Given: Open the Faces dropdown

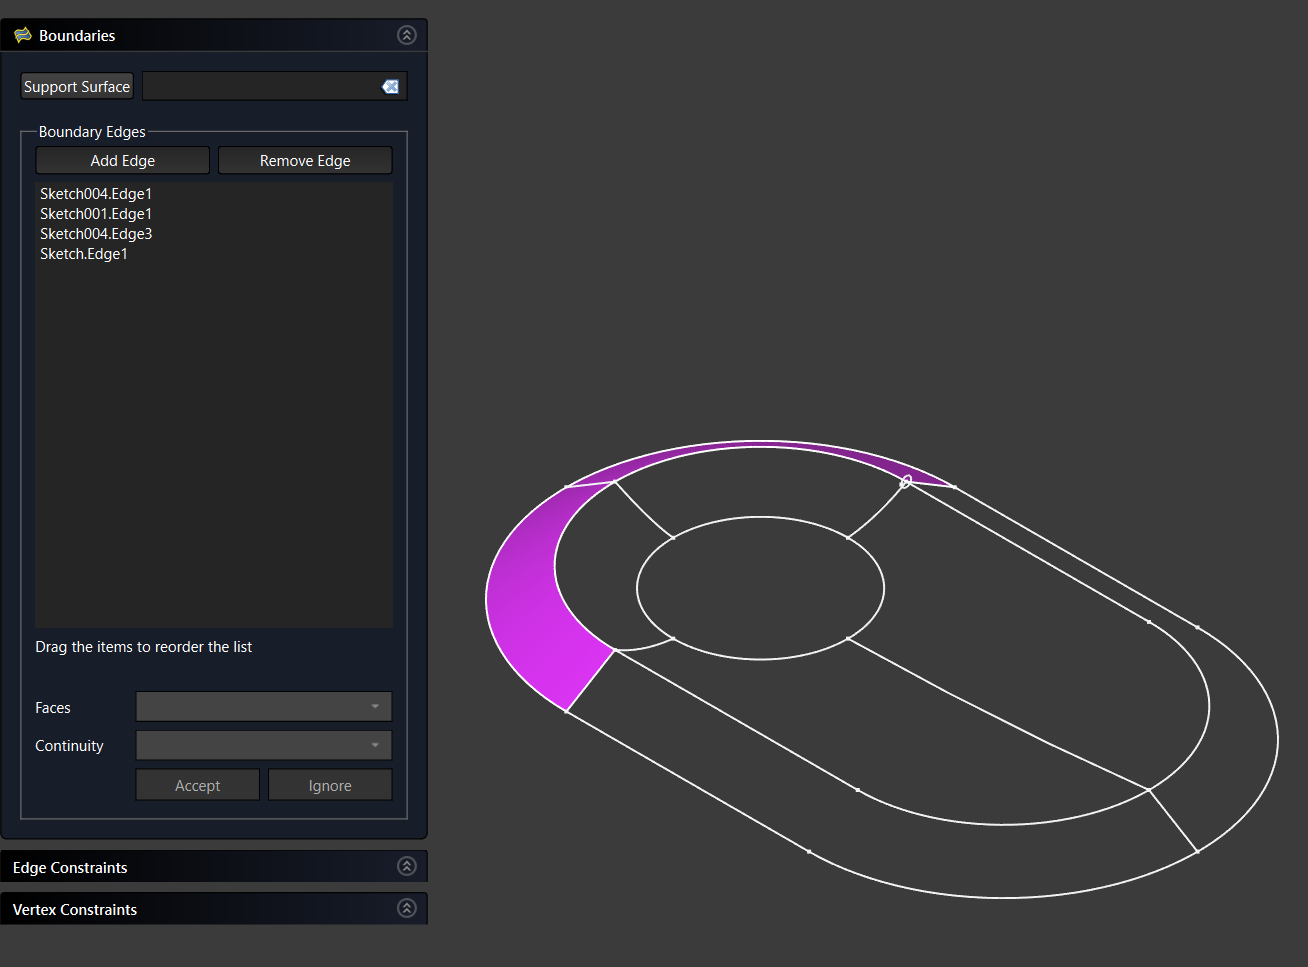Looking at the screenshot, I should click(264, 707).
